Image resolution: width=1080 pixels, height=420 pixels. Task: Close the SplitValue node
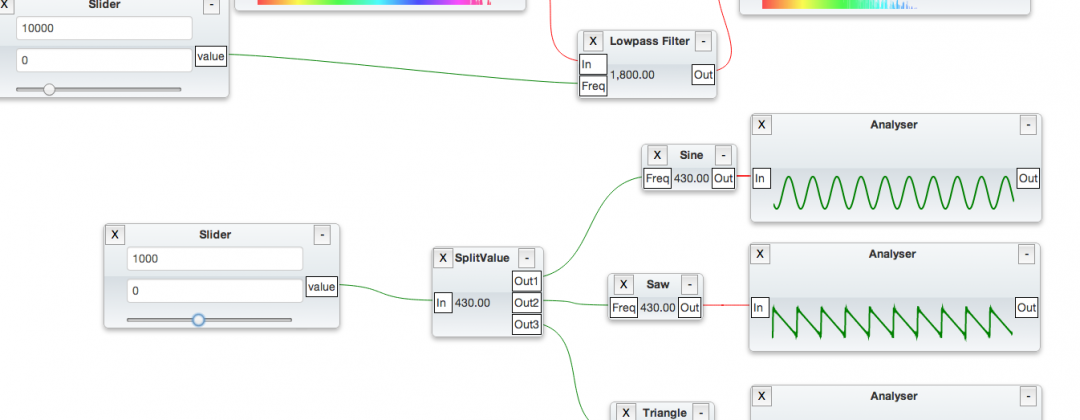[443, 258]
